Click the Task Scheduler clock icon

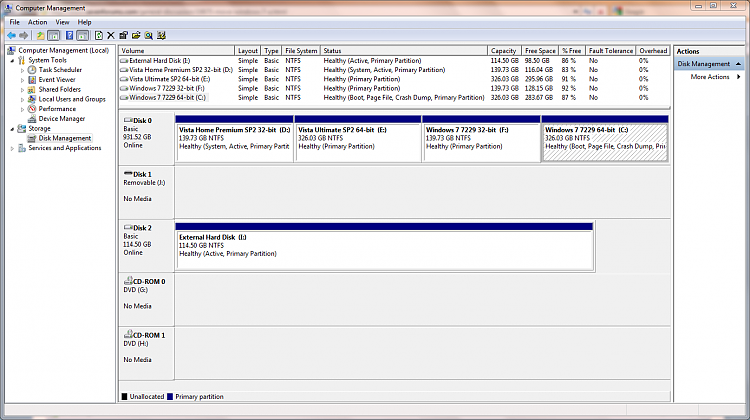coord(32,70)
